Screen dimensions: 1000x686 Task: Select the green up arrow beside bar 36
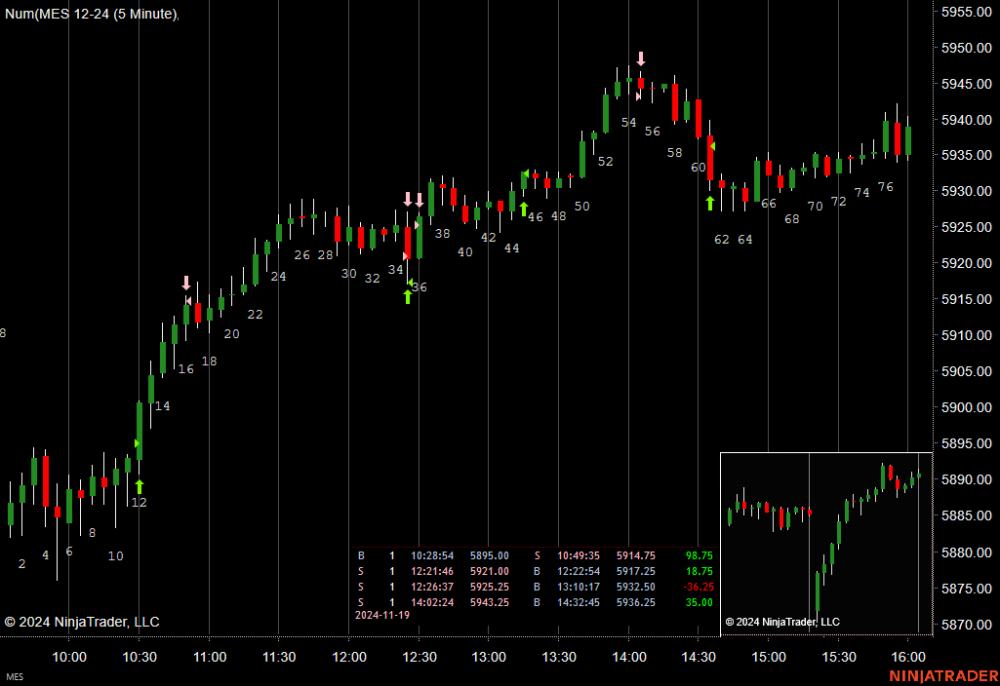(x=407, y=296)
